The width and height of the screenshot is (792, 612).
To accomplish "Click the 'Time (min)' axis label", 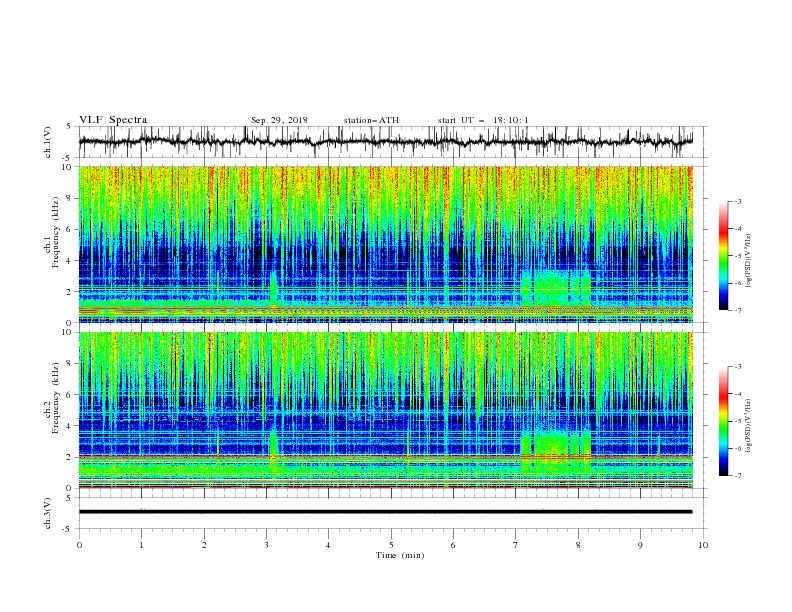I will tap(400, 555).
